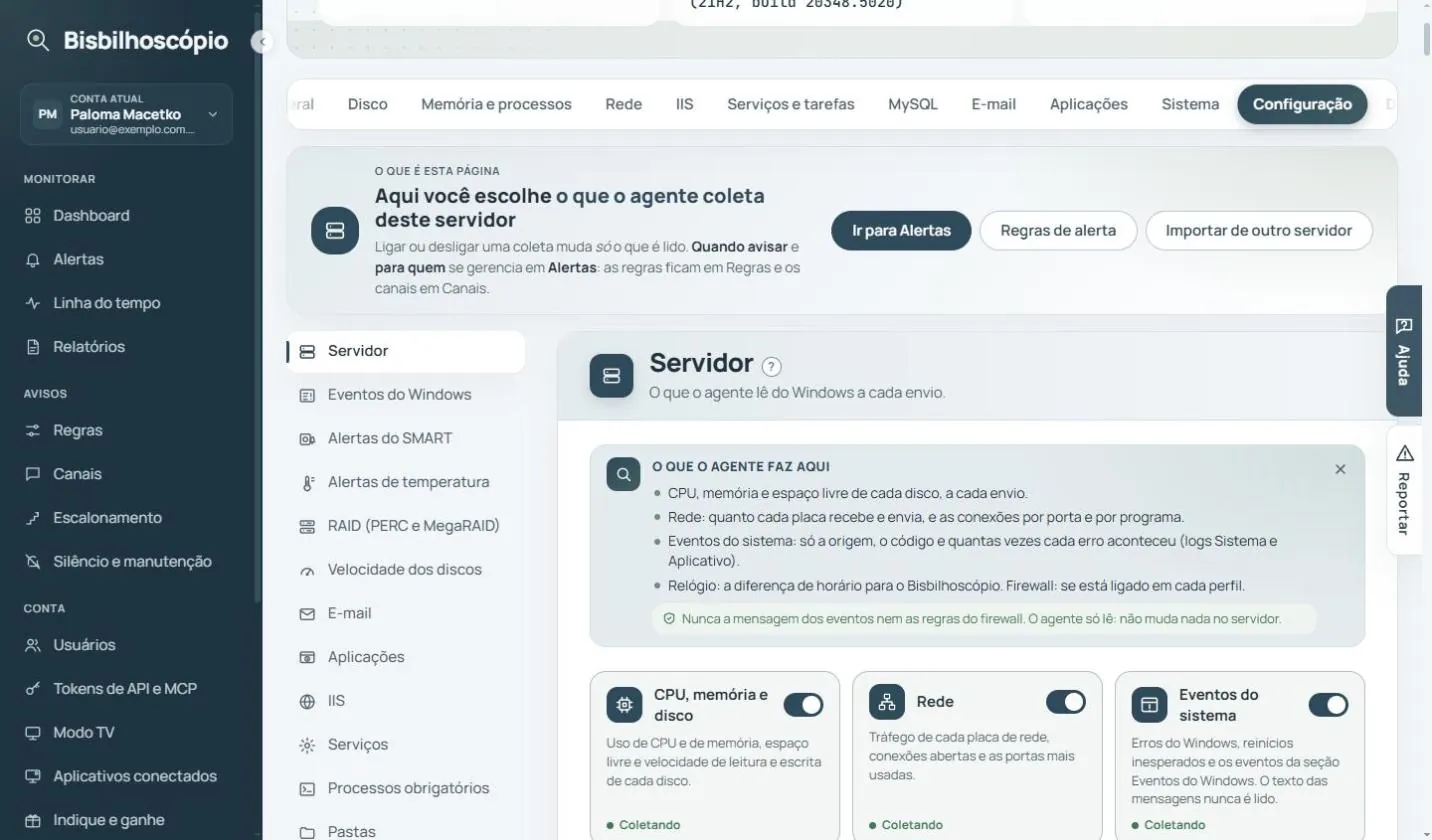Viewport: 1432px width, 840px height.
Task: Select IIS in the settings list
Action: [x=406, y=701]
